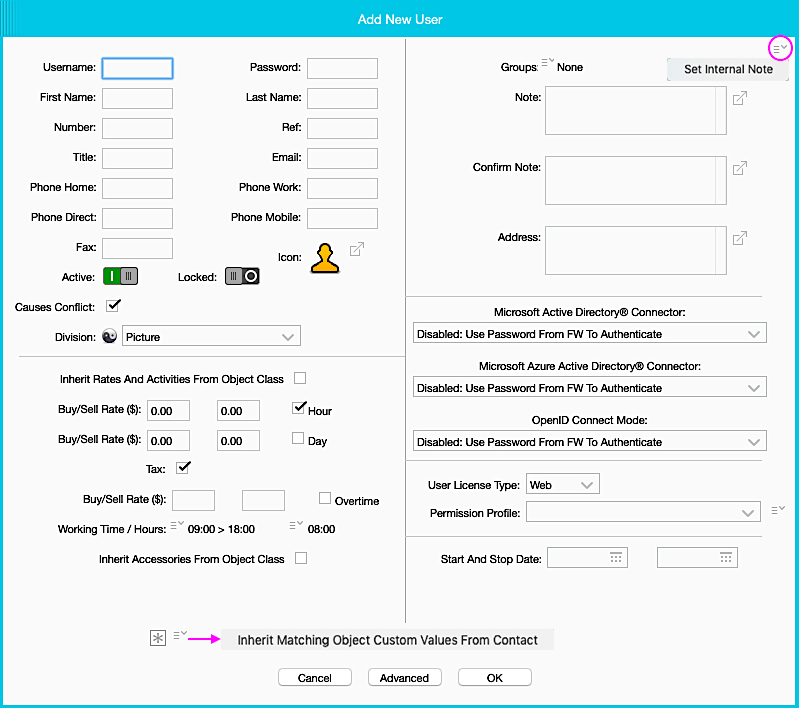Click the yellow user icon picture
Image resolution: width=799 pixels, height=708 pixels.
point(325,258)
